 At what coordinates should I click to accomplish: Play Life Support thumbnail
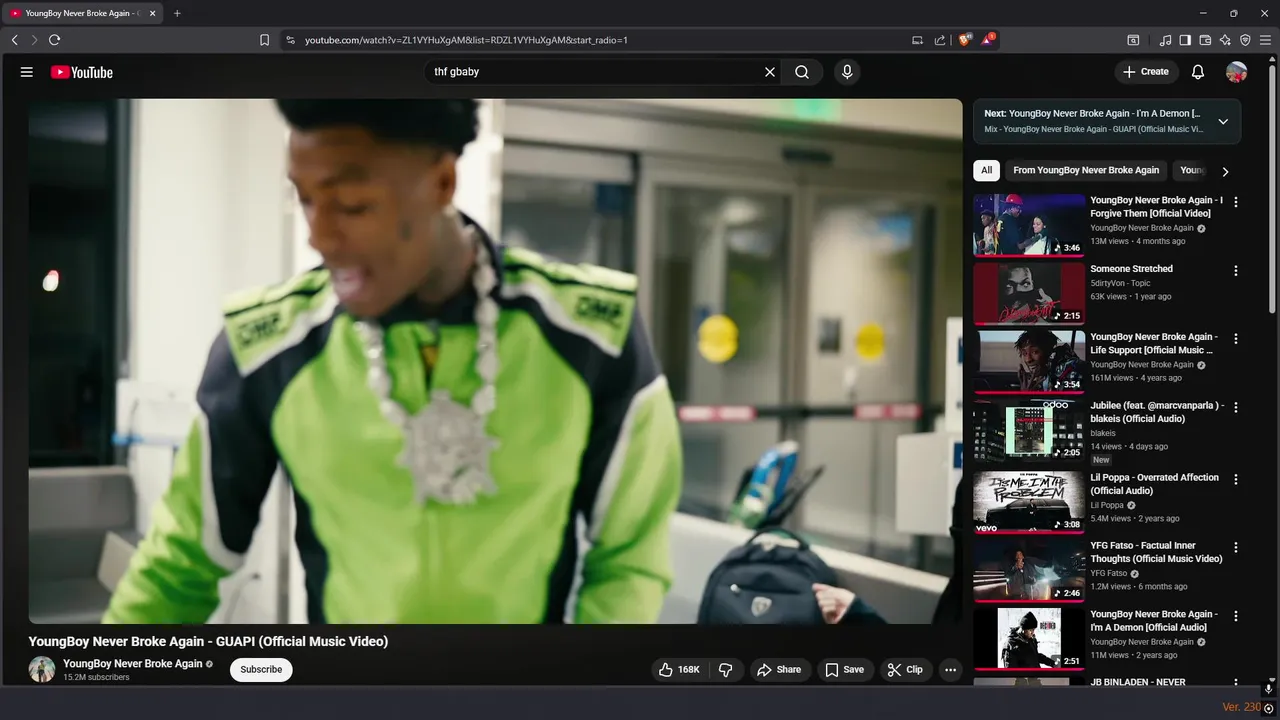tap(1029, 362)
